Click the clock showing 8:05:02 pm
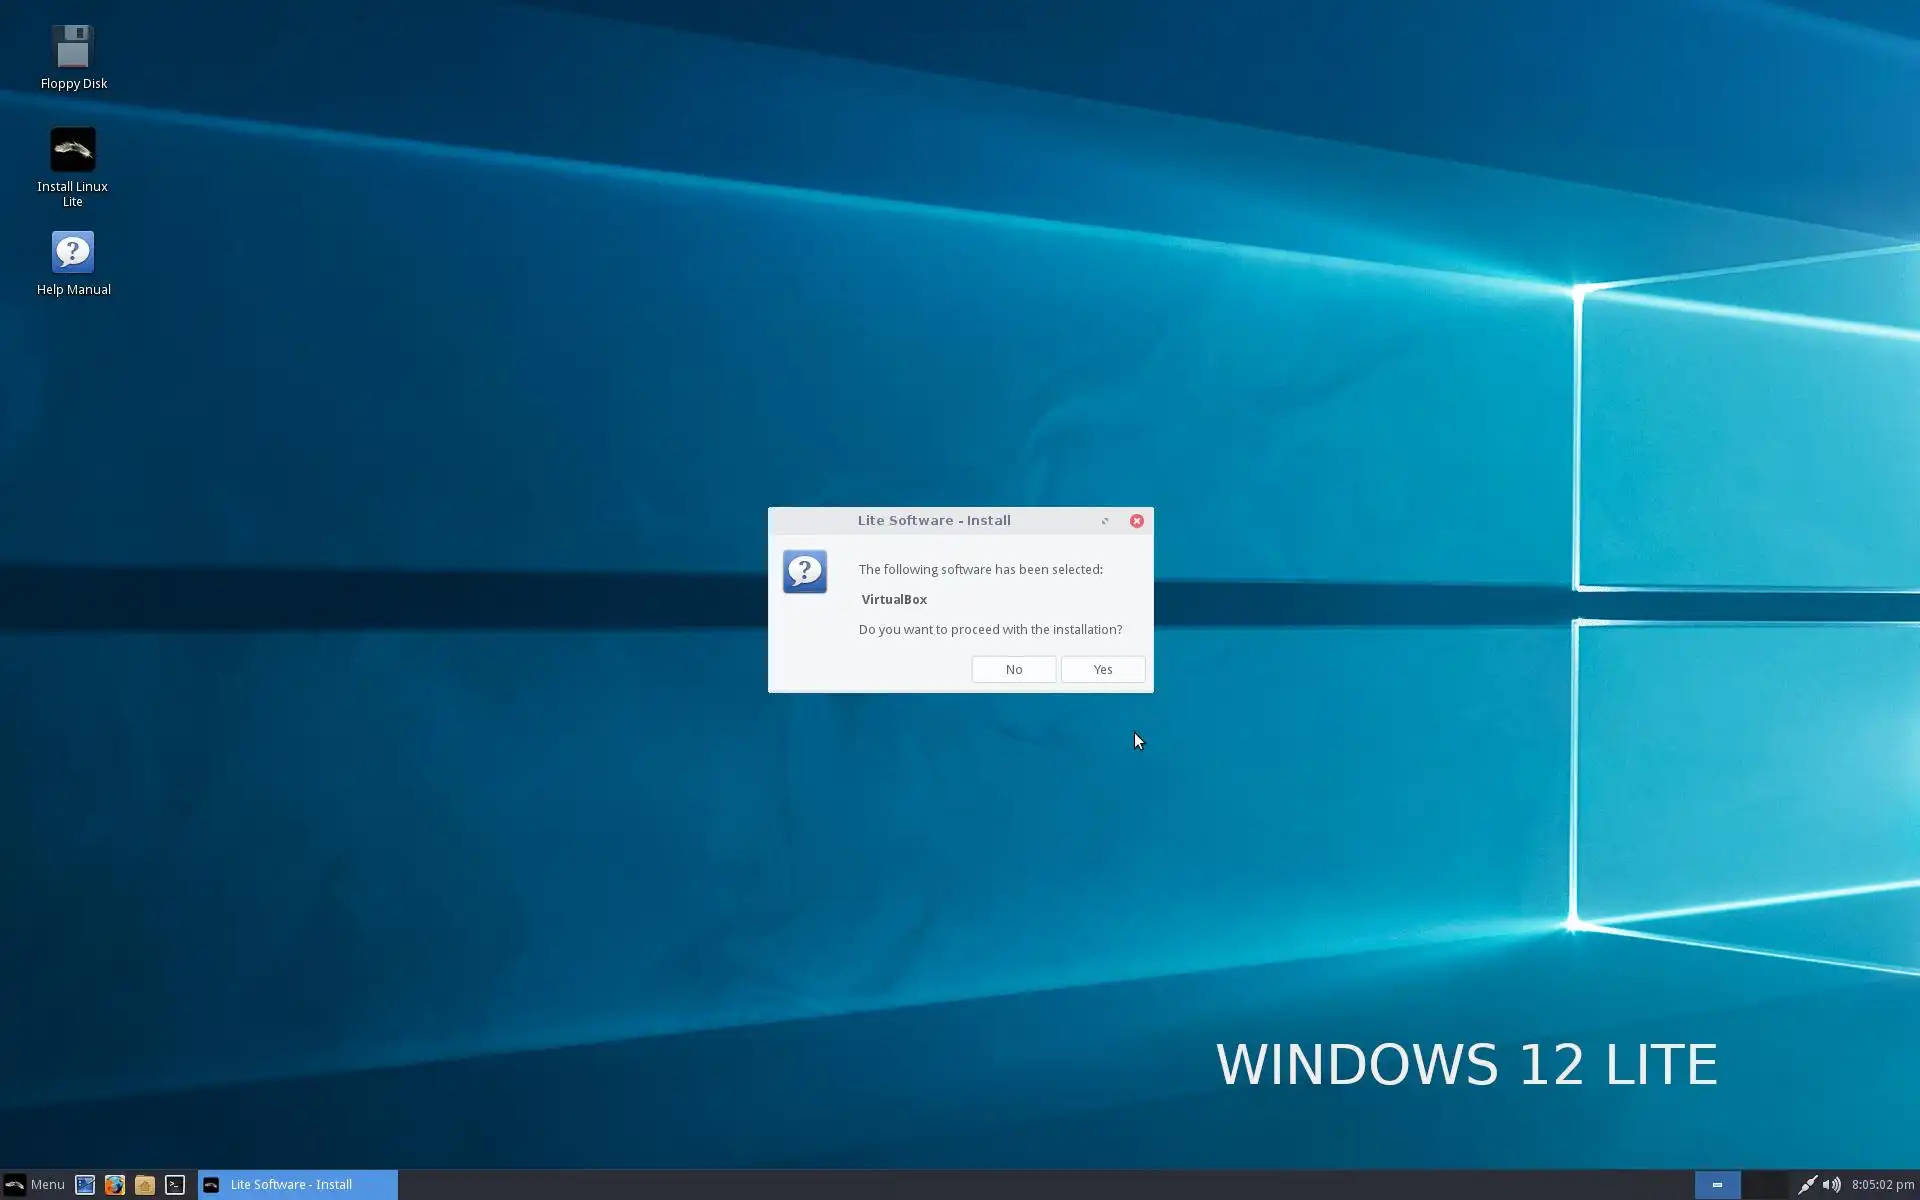1920x1200 pixels. (x=1882, y=1185)
